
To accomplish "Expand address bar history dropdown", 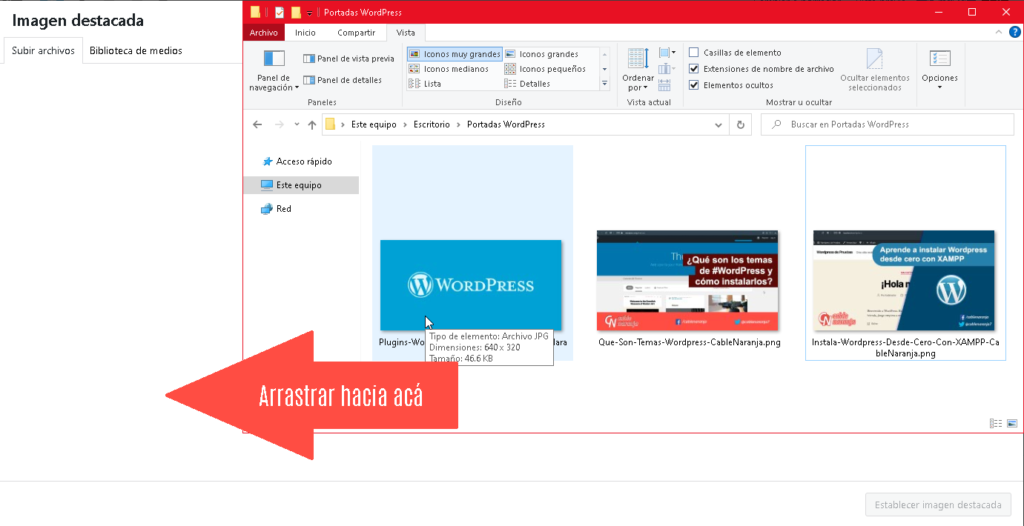I will tap(719, 125).
